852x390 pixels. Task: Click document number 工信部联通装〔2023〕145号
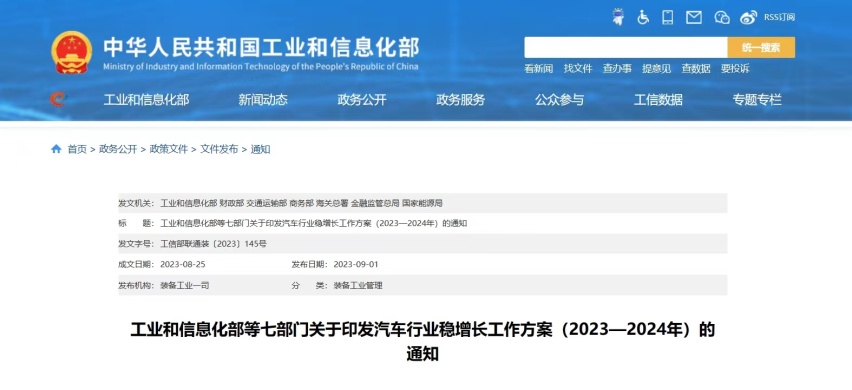[x=214, y=244]
